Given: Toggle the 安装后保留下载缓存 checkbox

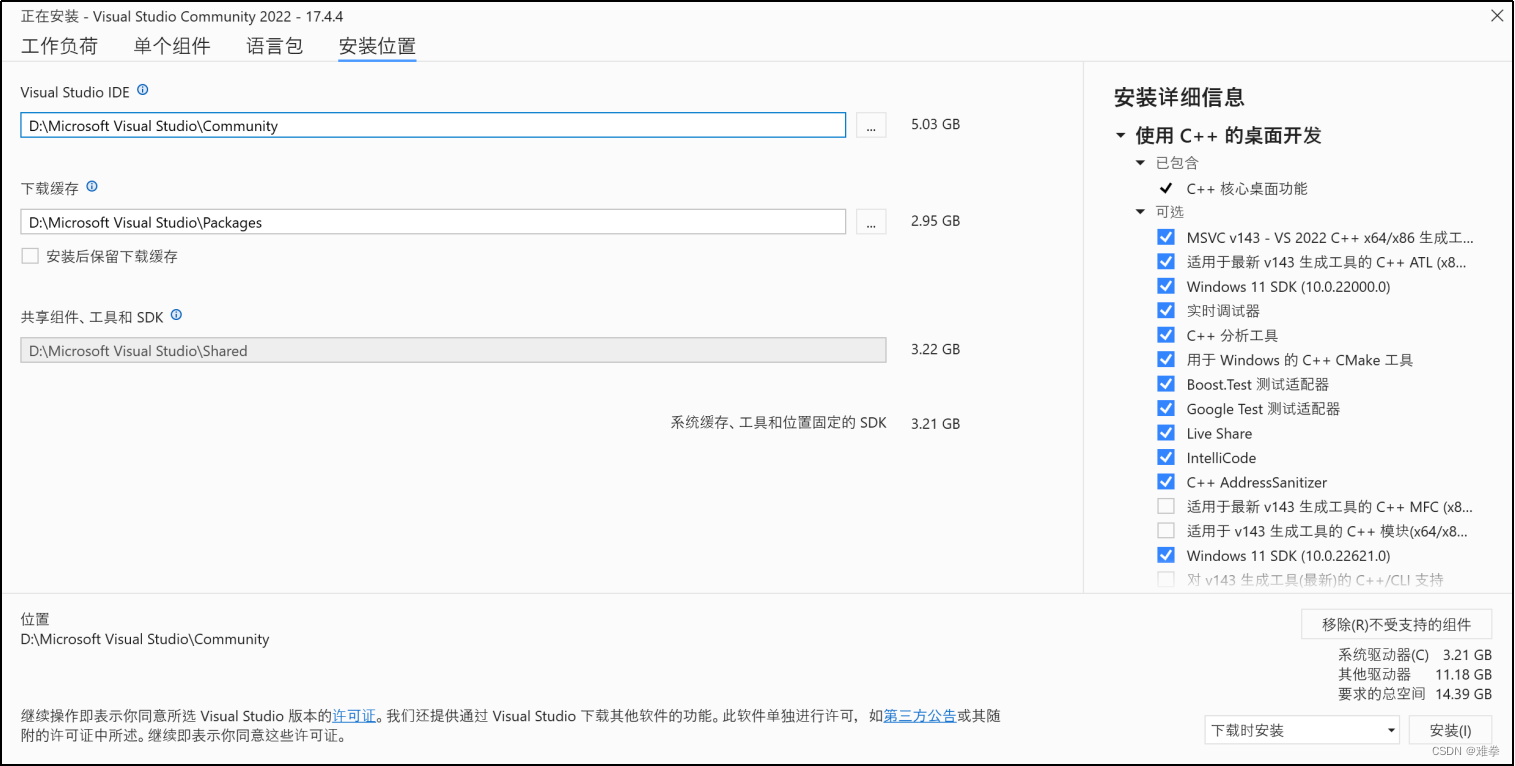Looking at the screenshot, I should point(30,256).
